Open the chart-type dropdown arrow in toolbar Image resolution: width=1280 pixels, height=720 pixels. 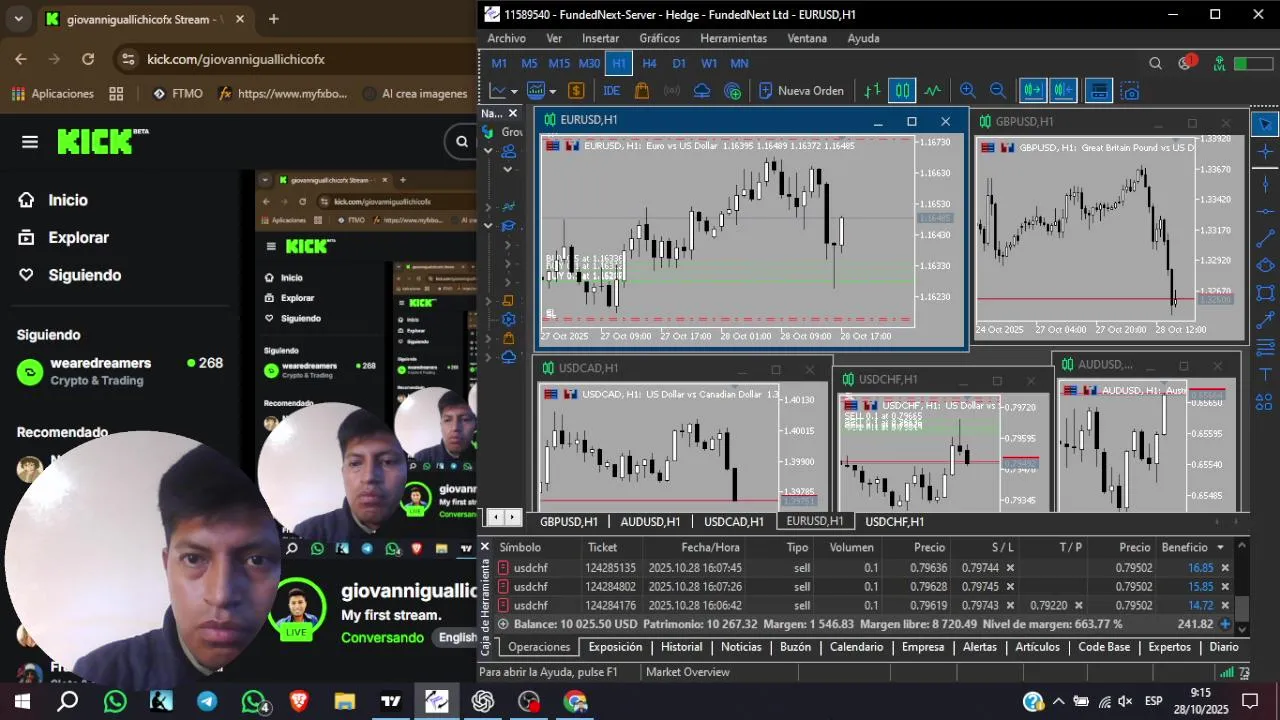point(514,91)
